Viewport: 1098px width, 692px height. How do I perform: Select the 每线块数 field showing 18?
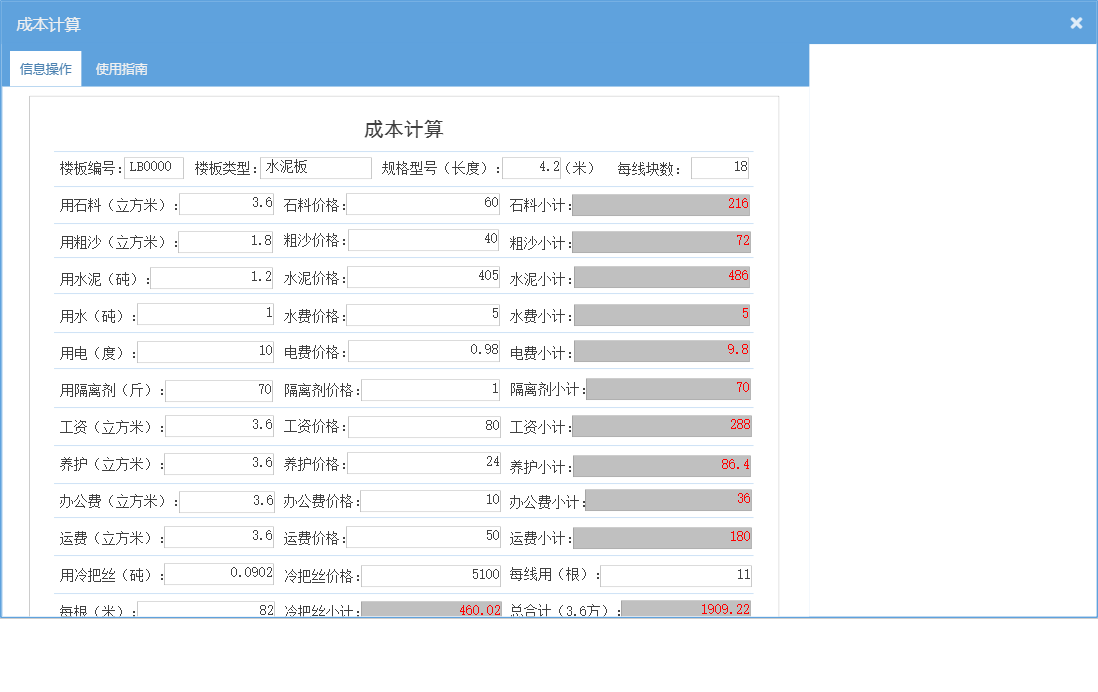720,167
